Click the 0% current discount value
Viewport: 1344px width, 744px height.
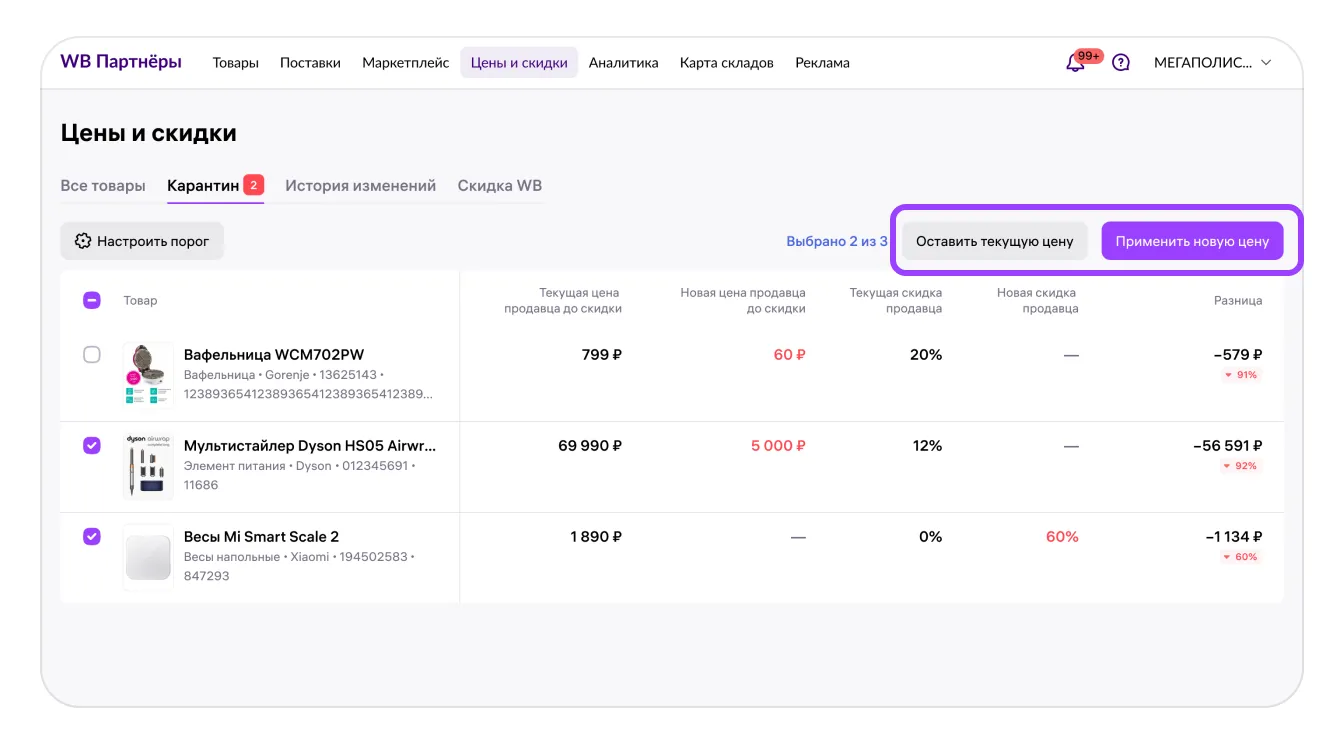click(930, 536)
